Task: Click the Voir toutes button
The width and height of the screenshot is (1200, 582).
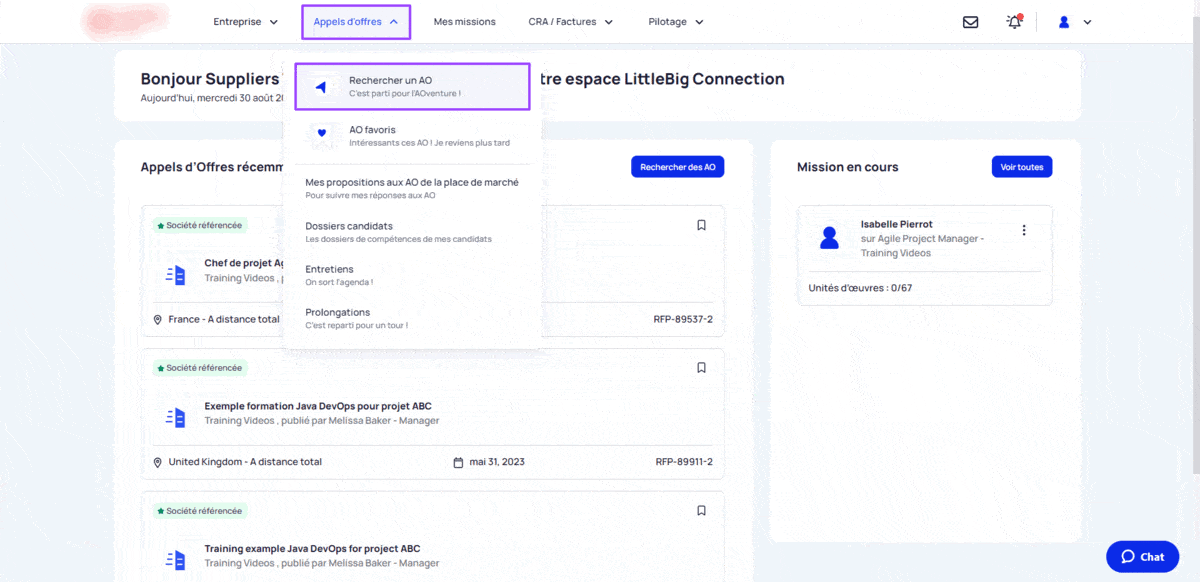Action: 1021,167
